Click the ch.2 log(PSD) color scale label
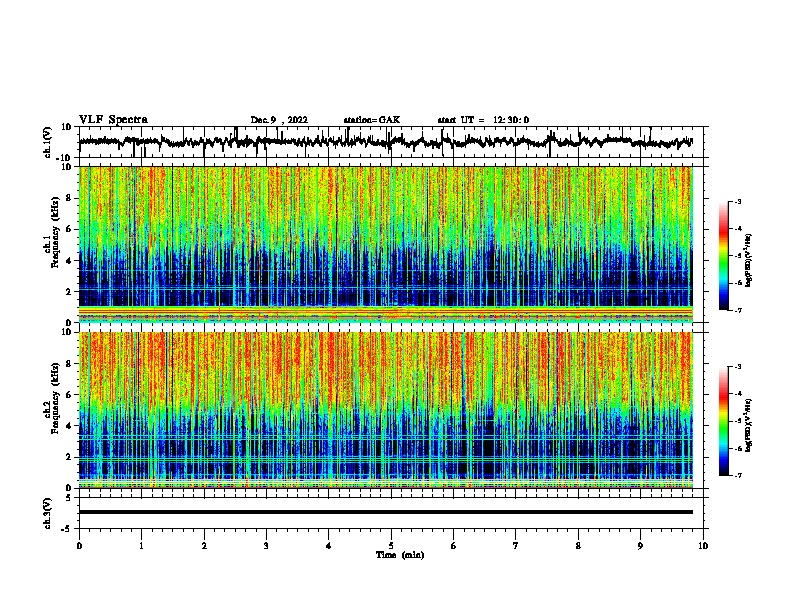 click(749, 425)
